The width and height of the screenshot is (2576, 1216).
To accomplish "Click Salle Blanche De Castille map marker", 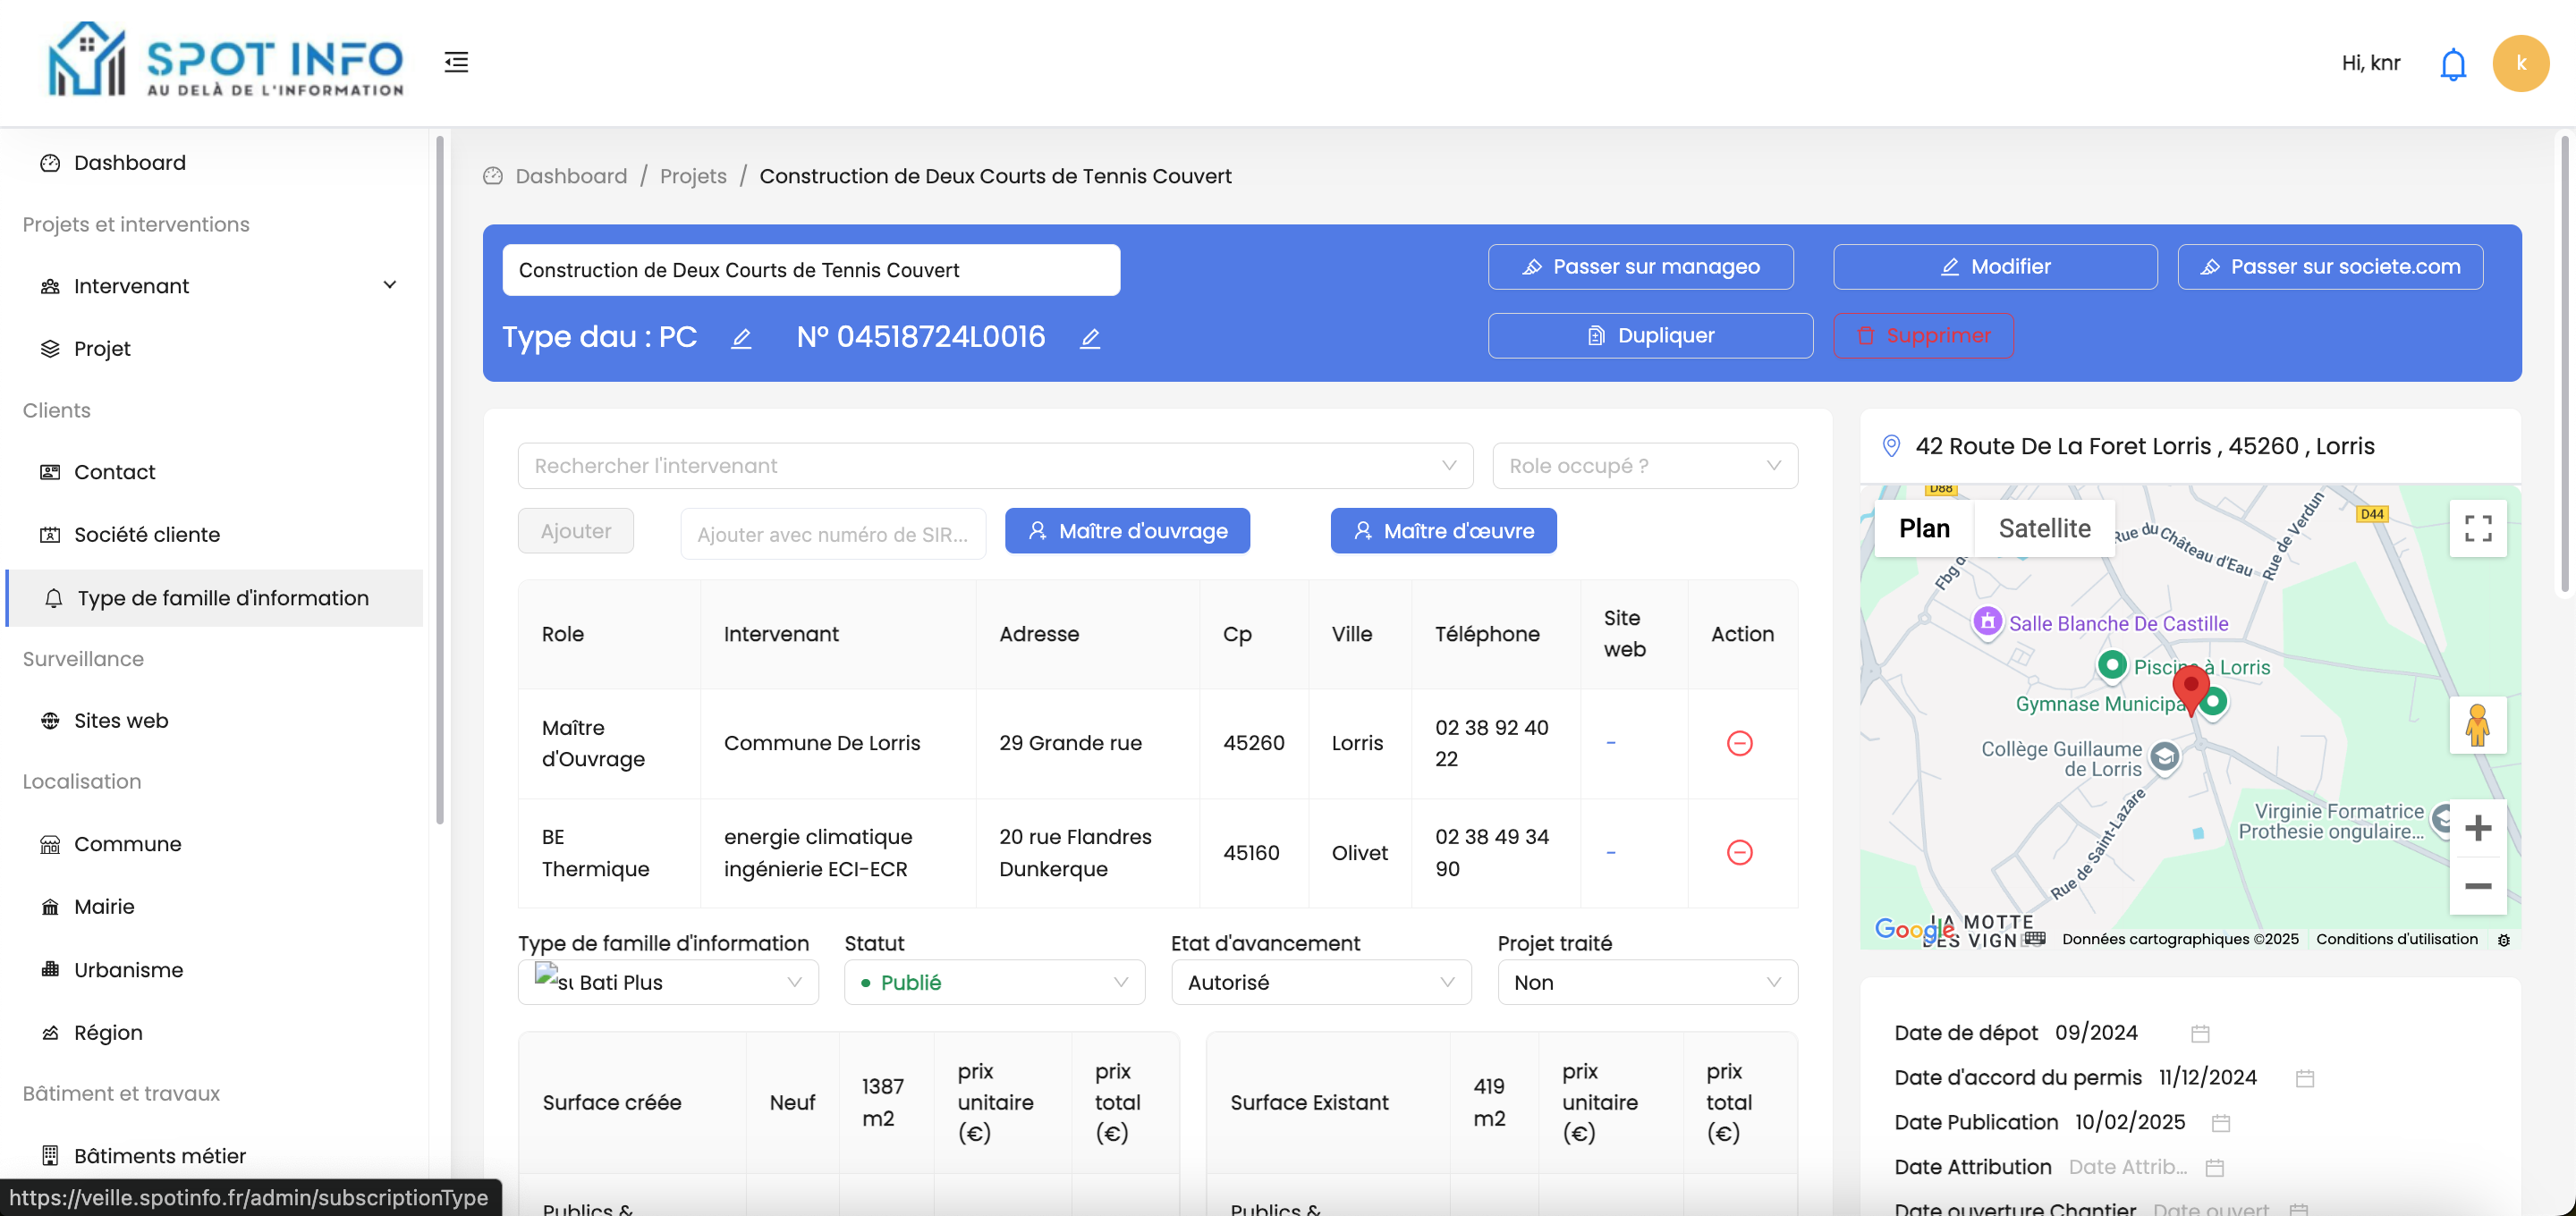I will (1987, 622).
